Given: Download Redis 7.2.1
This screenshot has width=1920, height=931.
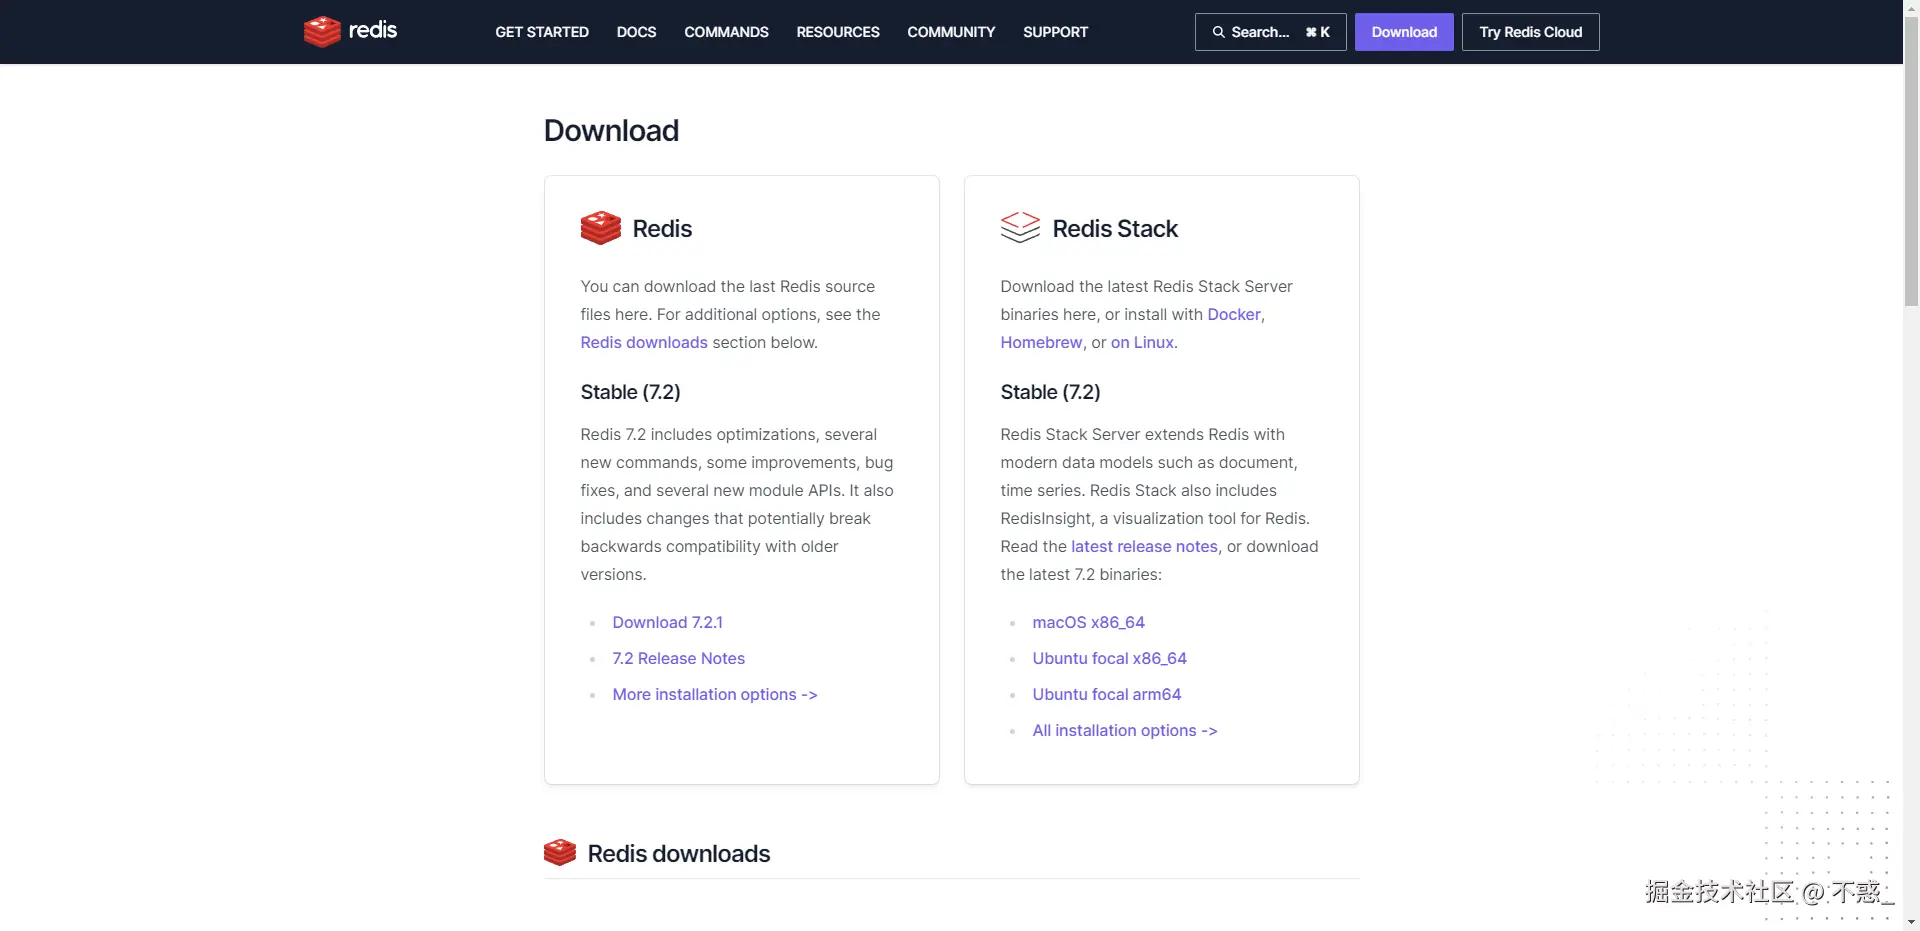Looking at the screenshot, I should 667,622.
